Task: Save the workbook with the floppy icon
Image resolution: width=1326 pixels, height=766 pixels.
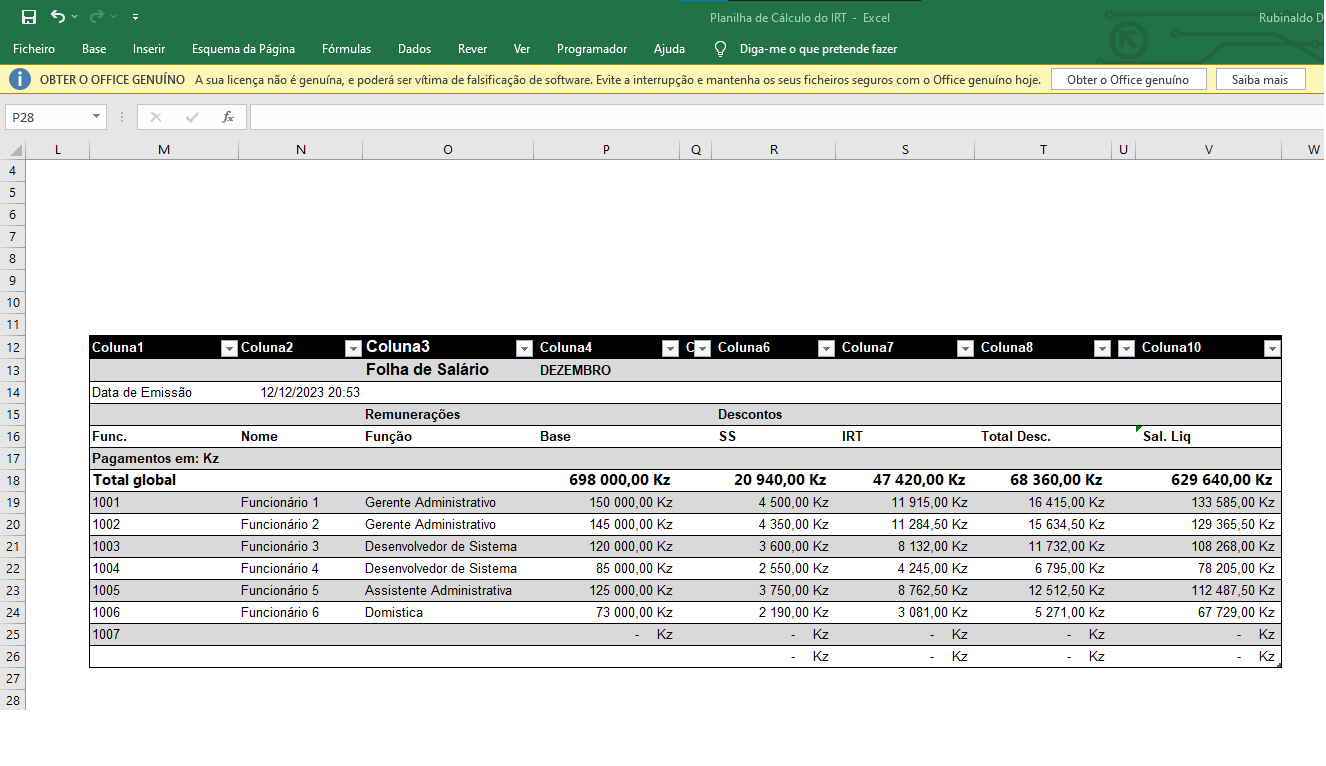Action: click(x=29, y=17)
